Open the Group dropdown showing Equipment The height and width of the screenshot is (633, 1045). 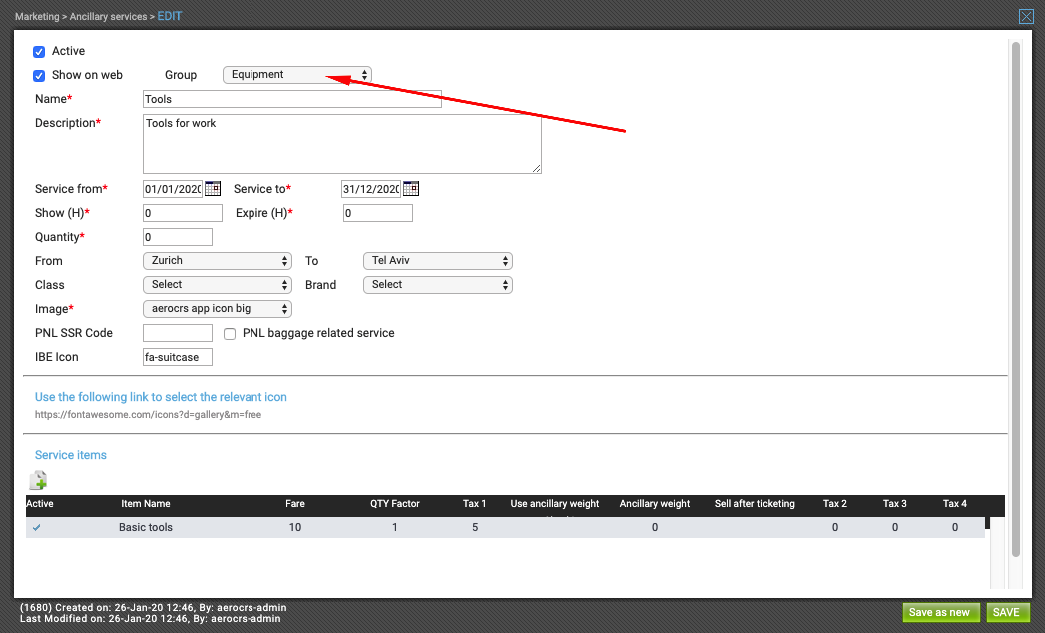(297, 75)
